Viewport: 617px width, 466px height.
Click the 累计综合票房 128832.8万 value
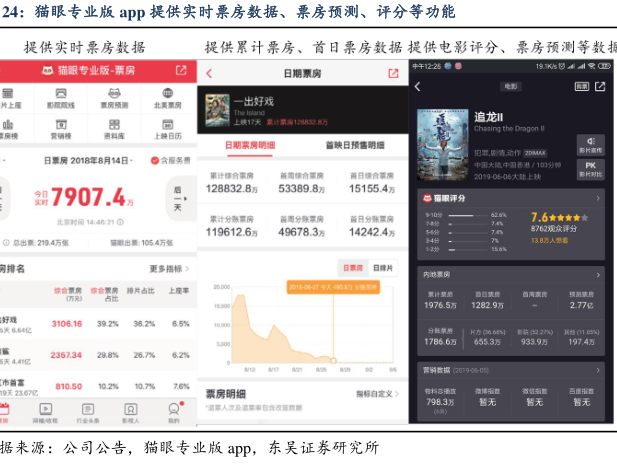232,189
